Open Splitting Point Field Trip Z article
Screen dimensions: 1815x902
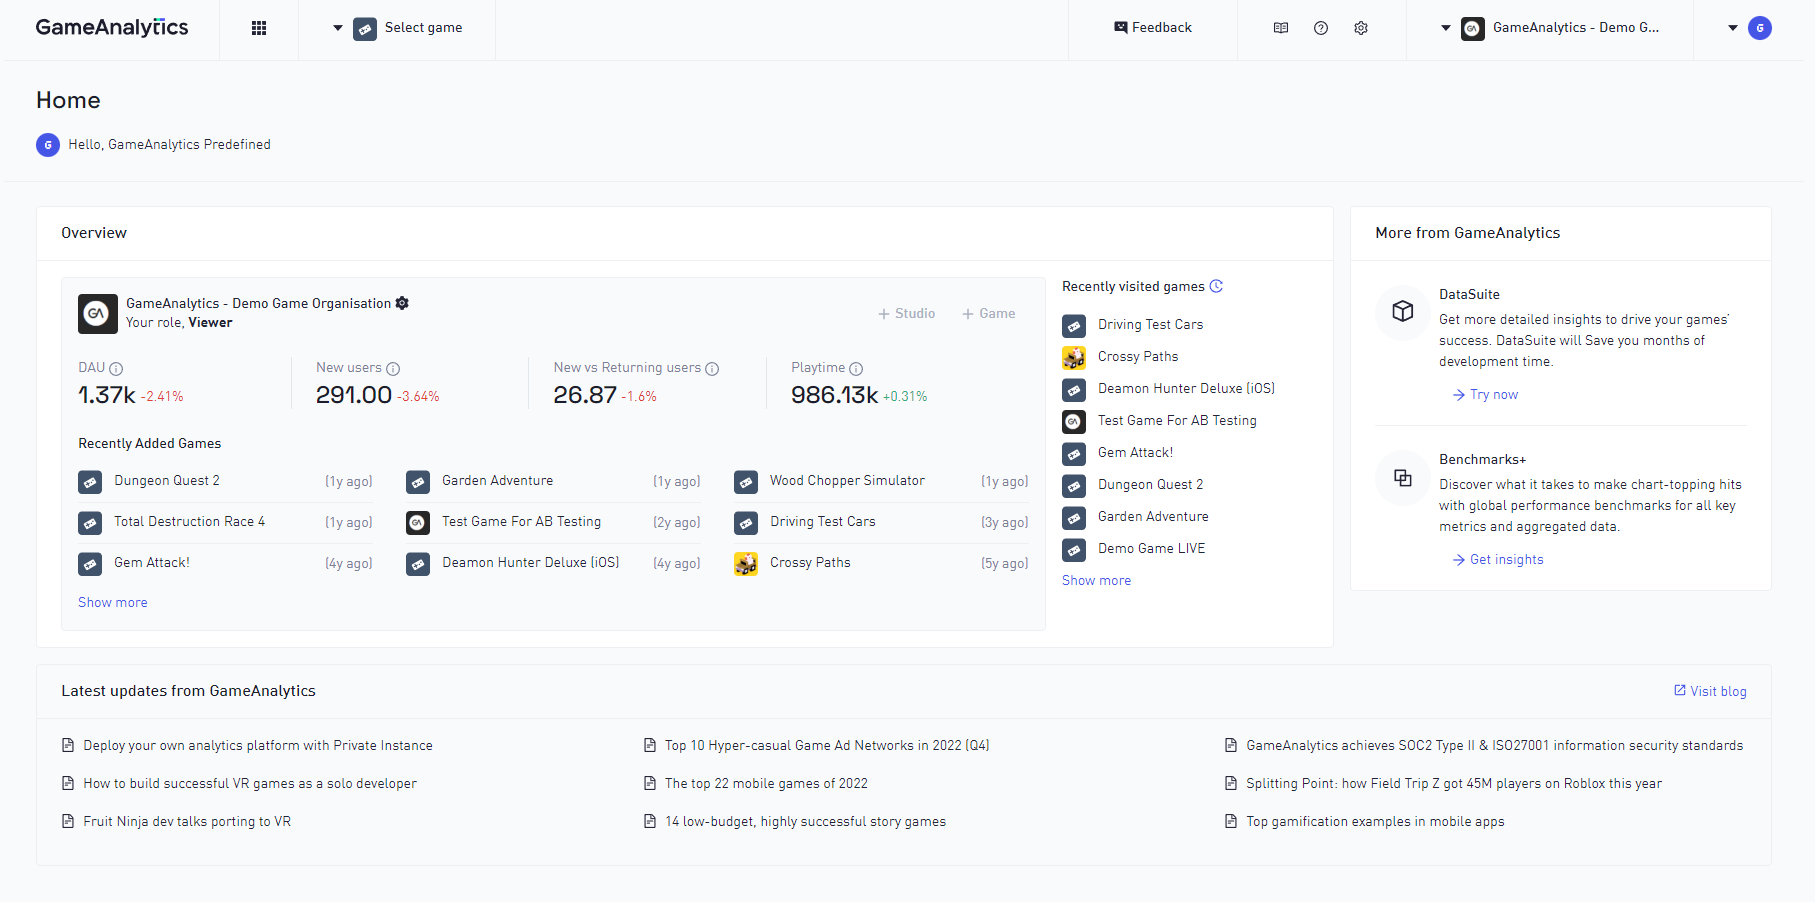pos(1454,784)
